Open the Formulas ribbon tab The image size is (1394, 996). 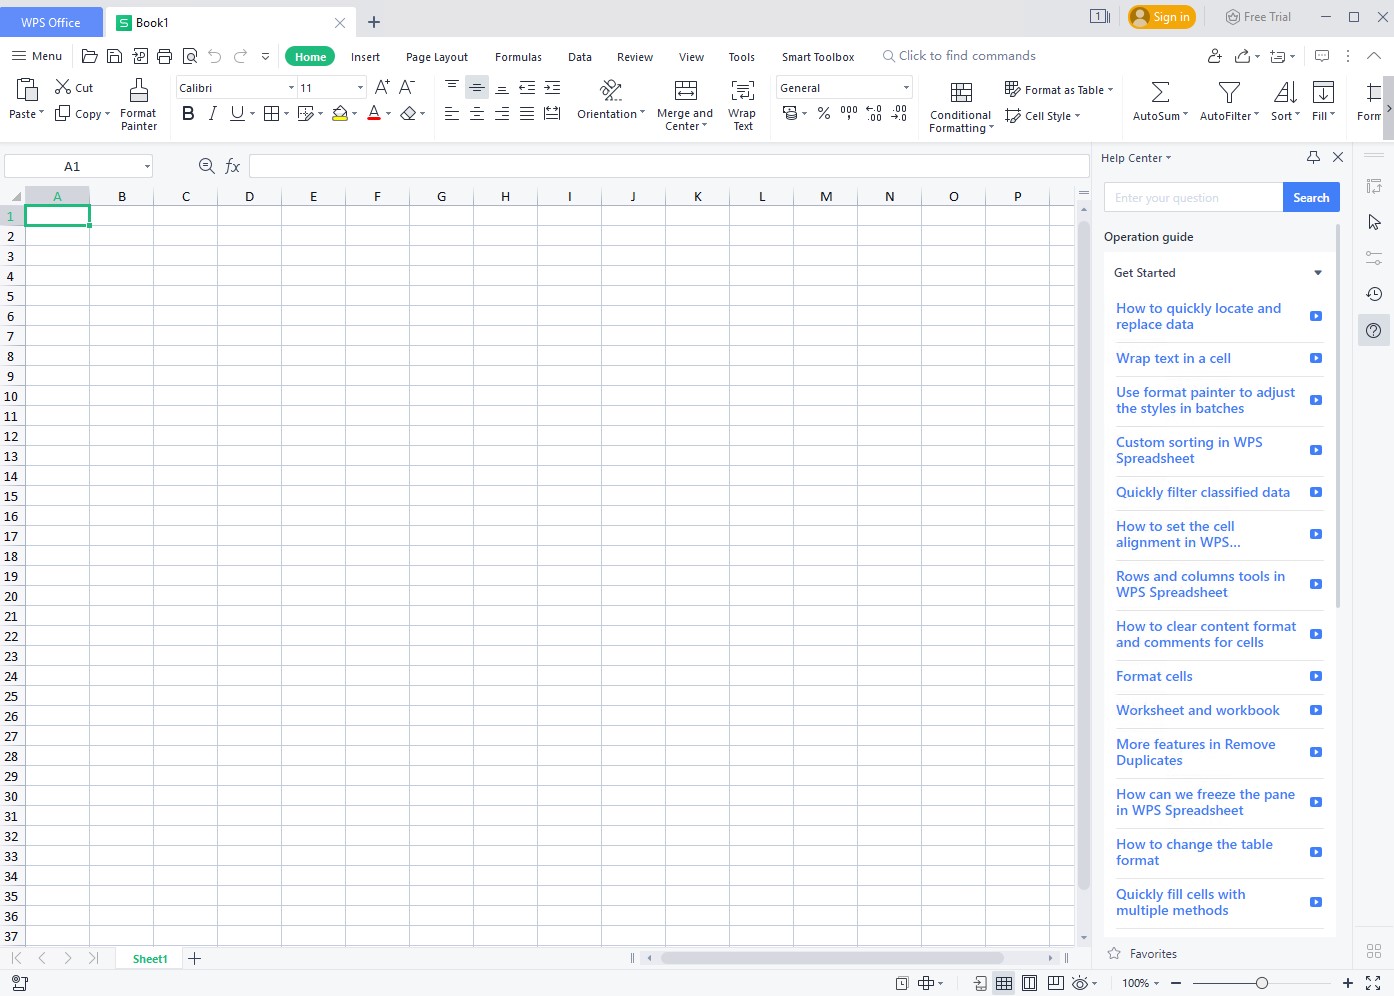click(518, 57)
